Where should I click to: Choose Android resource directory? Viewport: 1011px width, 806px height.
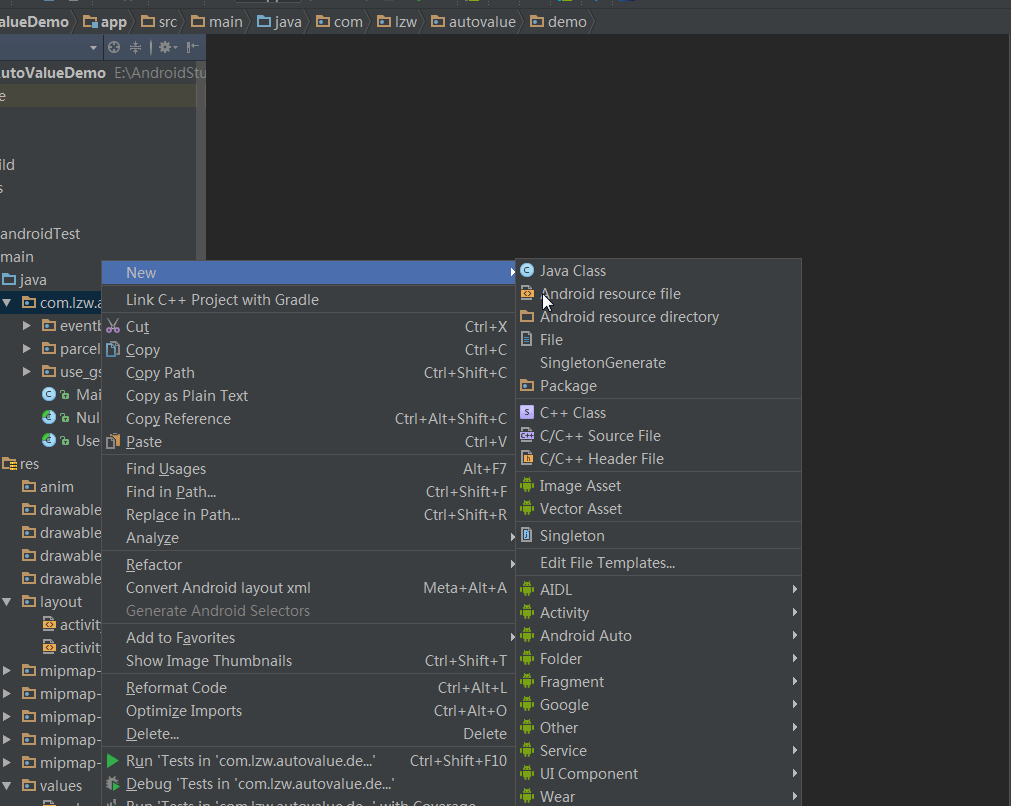pyautogui.click(x=658, y=317)
